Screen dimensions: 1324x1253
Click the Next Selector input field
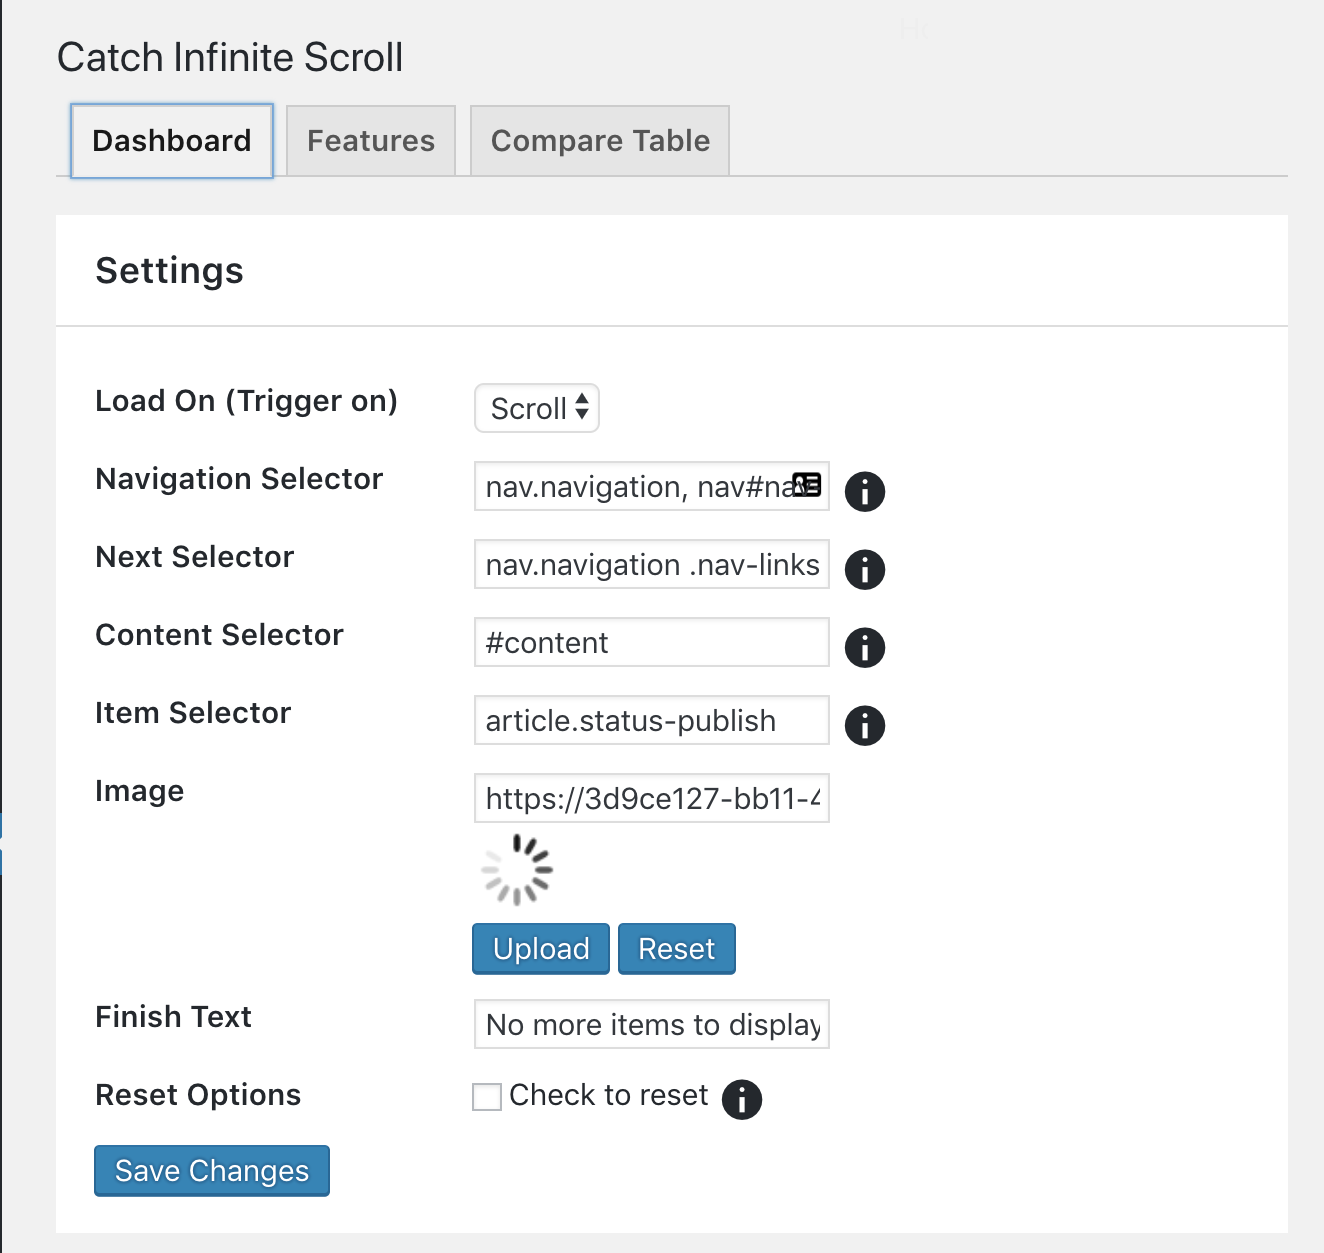coord(652,565)
